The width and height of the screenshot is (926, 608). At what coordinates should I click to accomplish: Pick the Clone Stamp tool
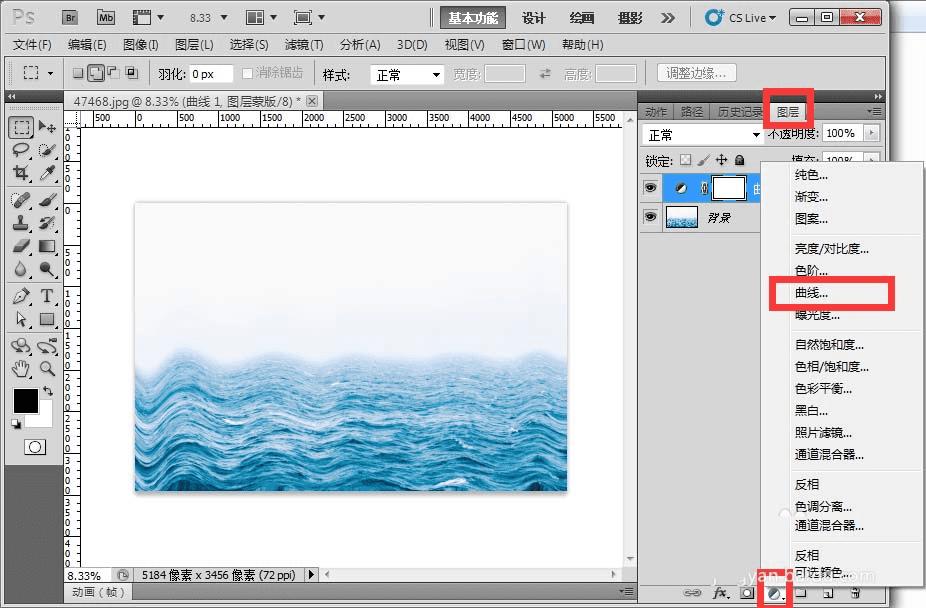(x=20, y=222)
